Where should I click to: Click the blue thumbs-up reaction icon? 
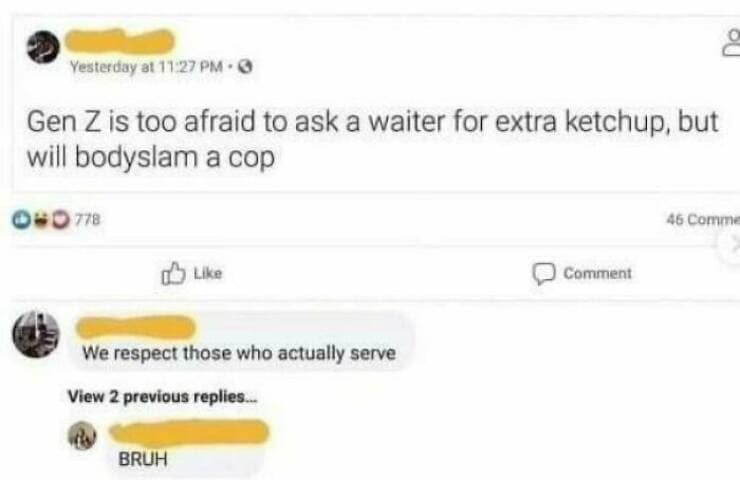click(20, 219)
